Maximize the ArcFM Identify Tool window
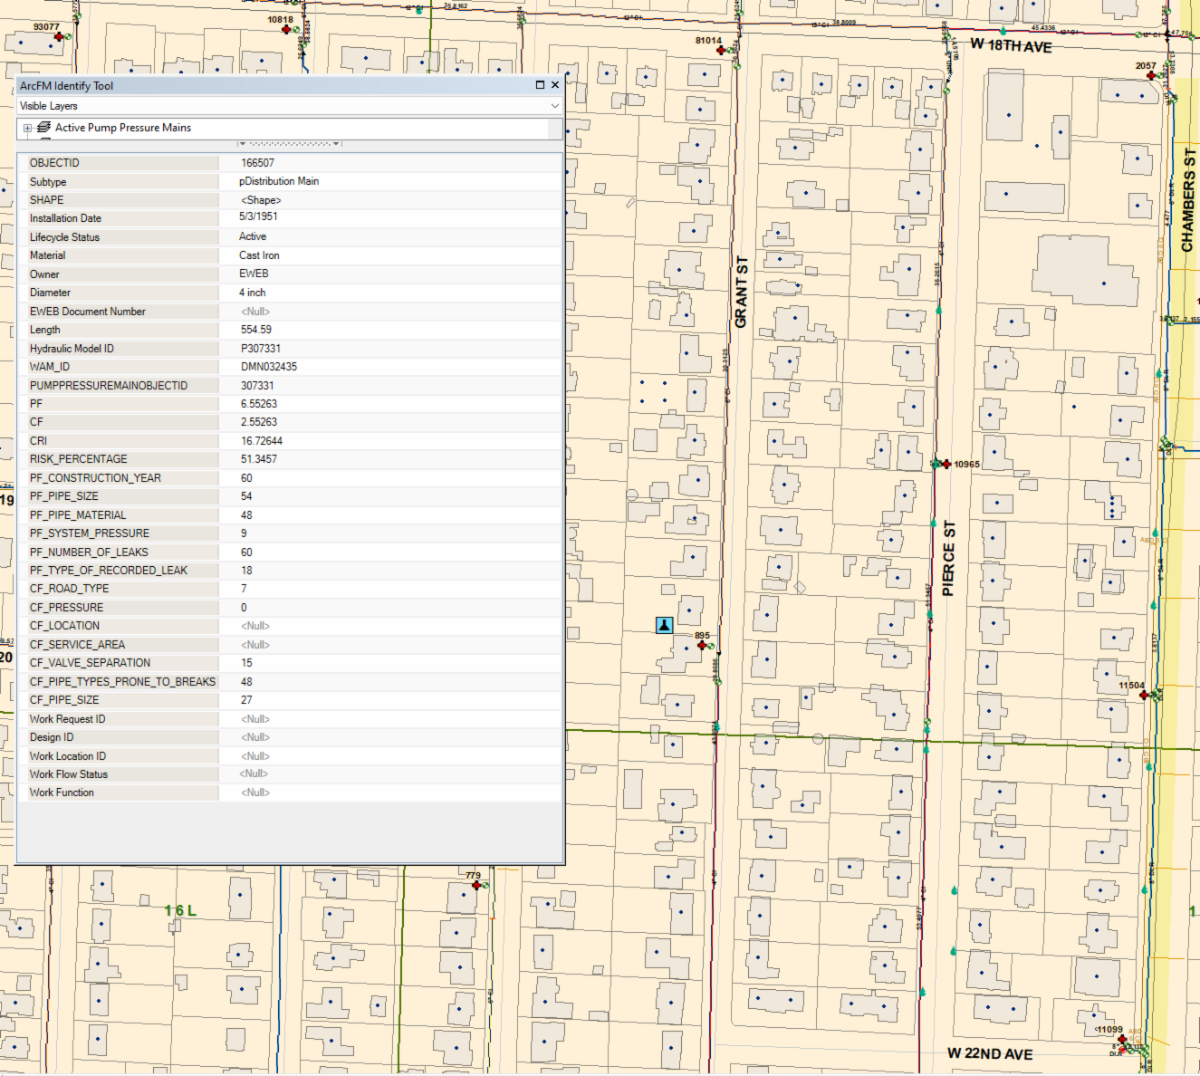Image resolution: width=1200 pixels, height=1076 pixels. 540,86
